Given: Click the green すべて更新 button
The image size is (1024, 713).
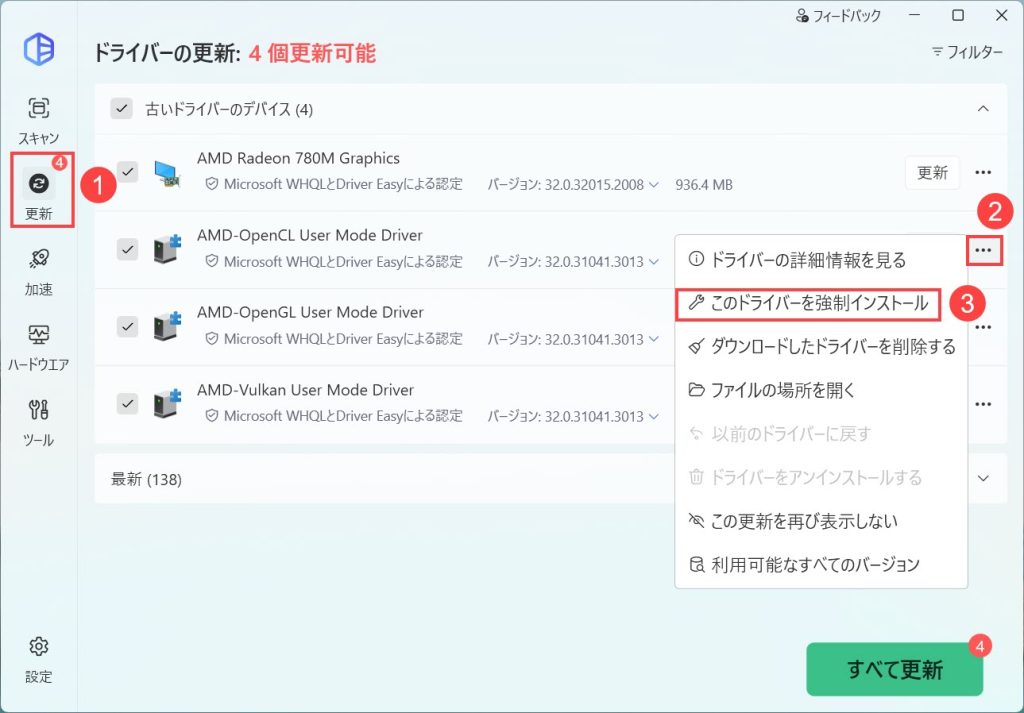Looking at the screenshot, I should (x=894, y=669).
